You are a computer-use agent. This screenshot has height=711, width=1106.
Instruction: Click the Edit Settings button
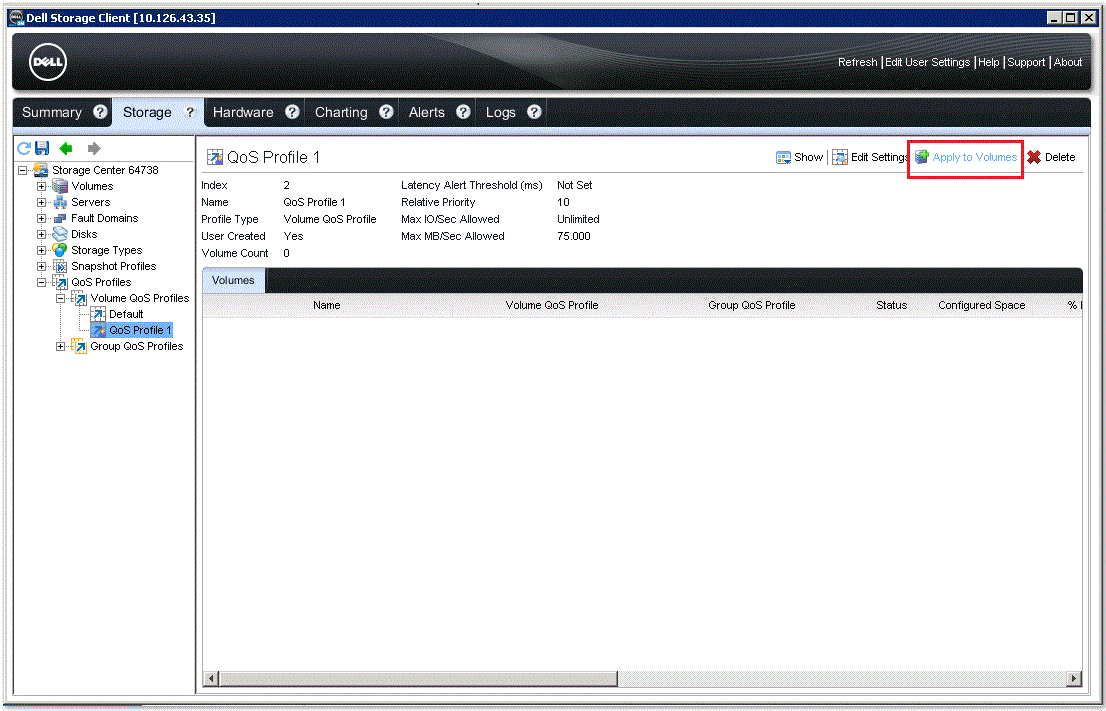point(870,157)
